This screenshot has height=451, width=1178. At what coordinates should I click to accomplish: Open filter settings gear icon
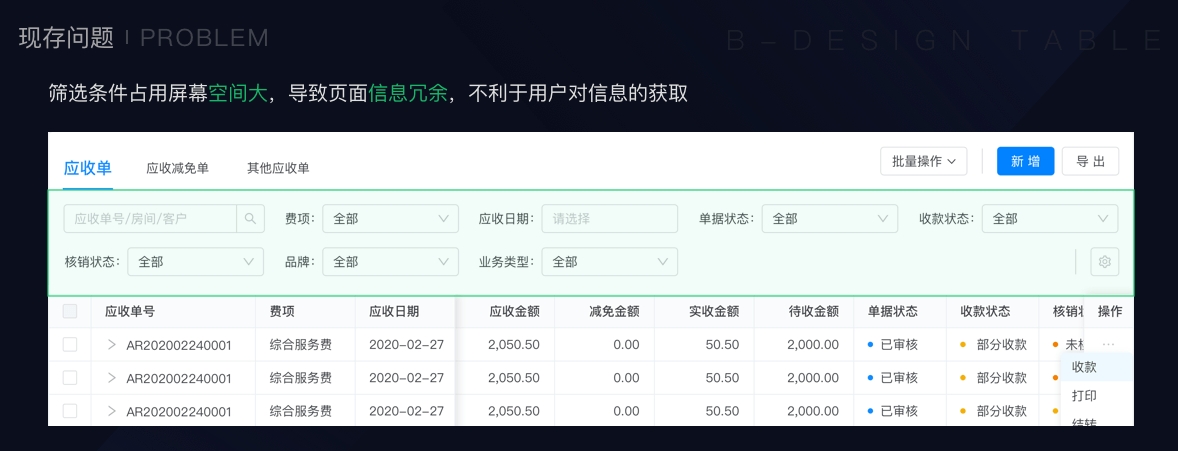click(1104, 262)
